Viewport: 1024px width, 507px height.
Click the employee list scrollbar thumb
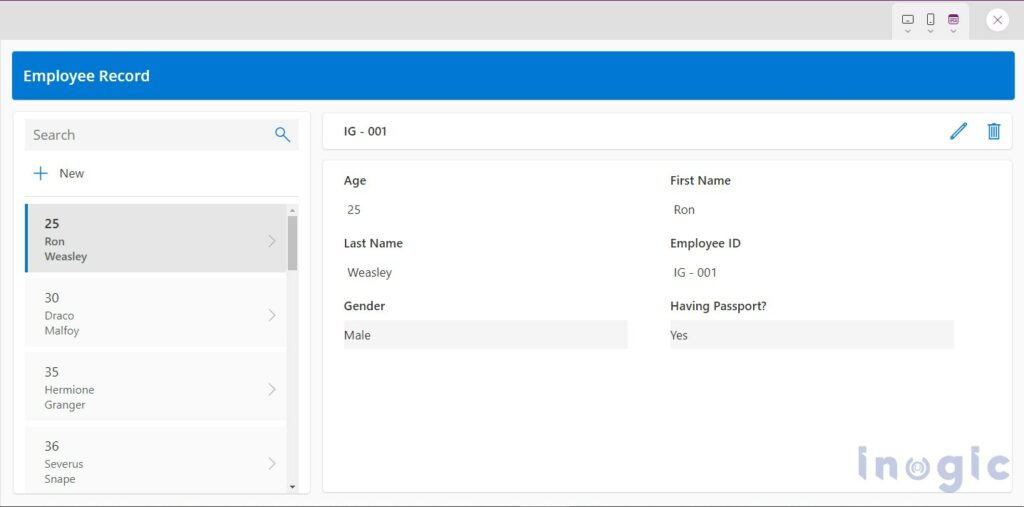click(292, 242)
